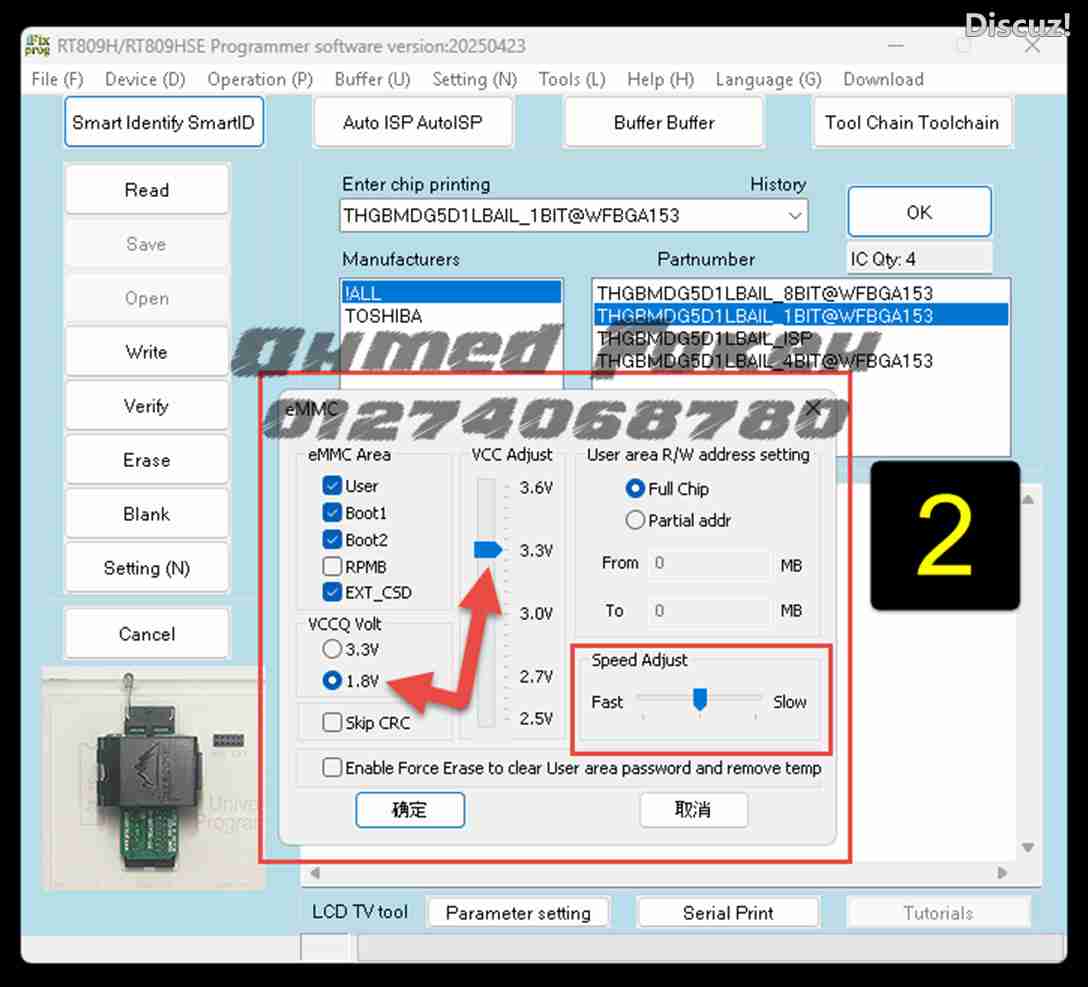Toggle the Skip CRC checkbox
Viewport: 1088px width, 987px height.
pyautogui.click(x=332, y=723)
